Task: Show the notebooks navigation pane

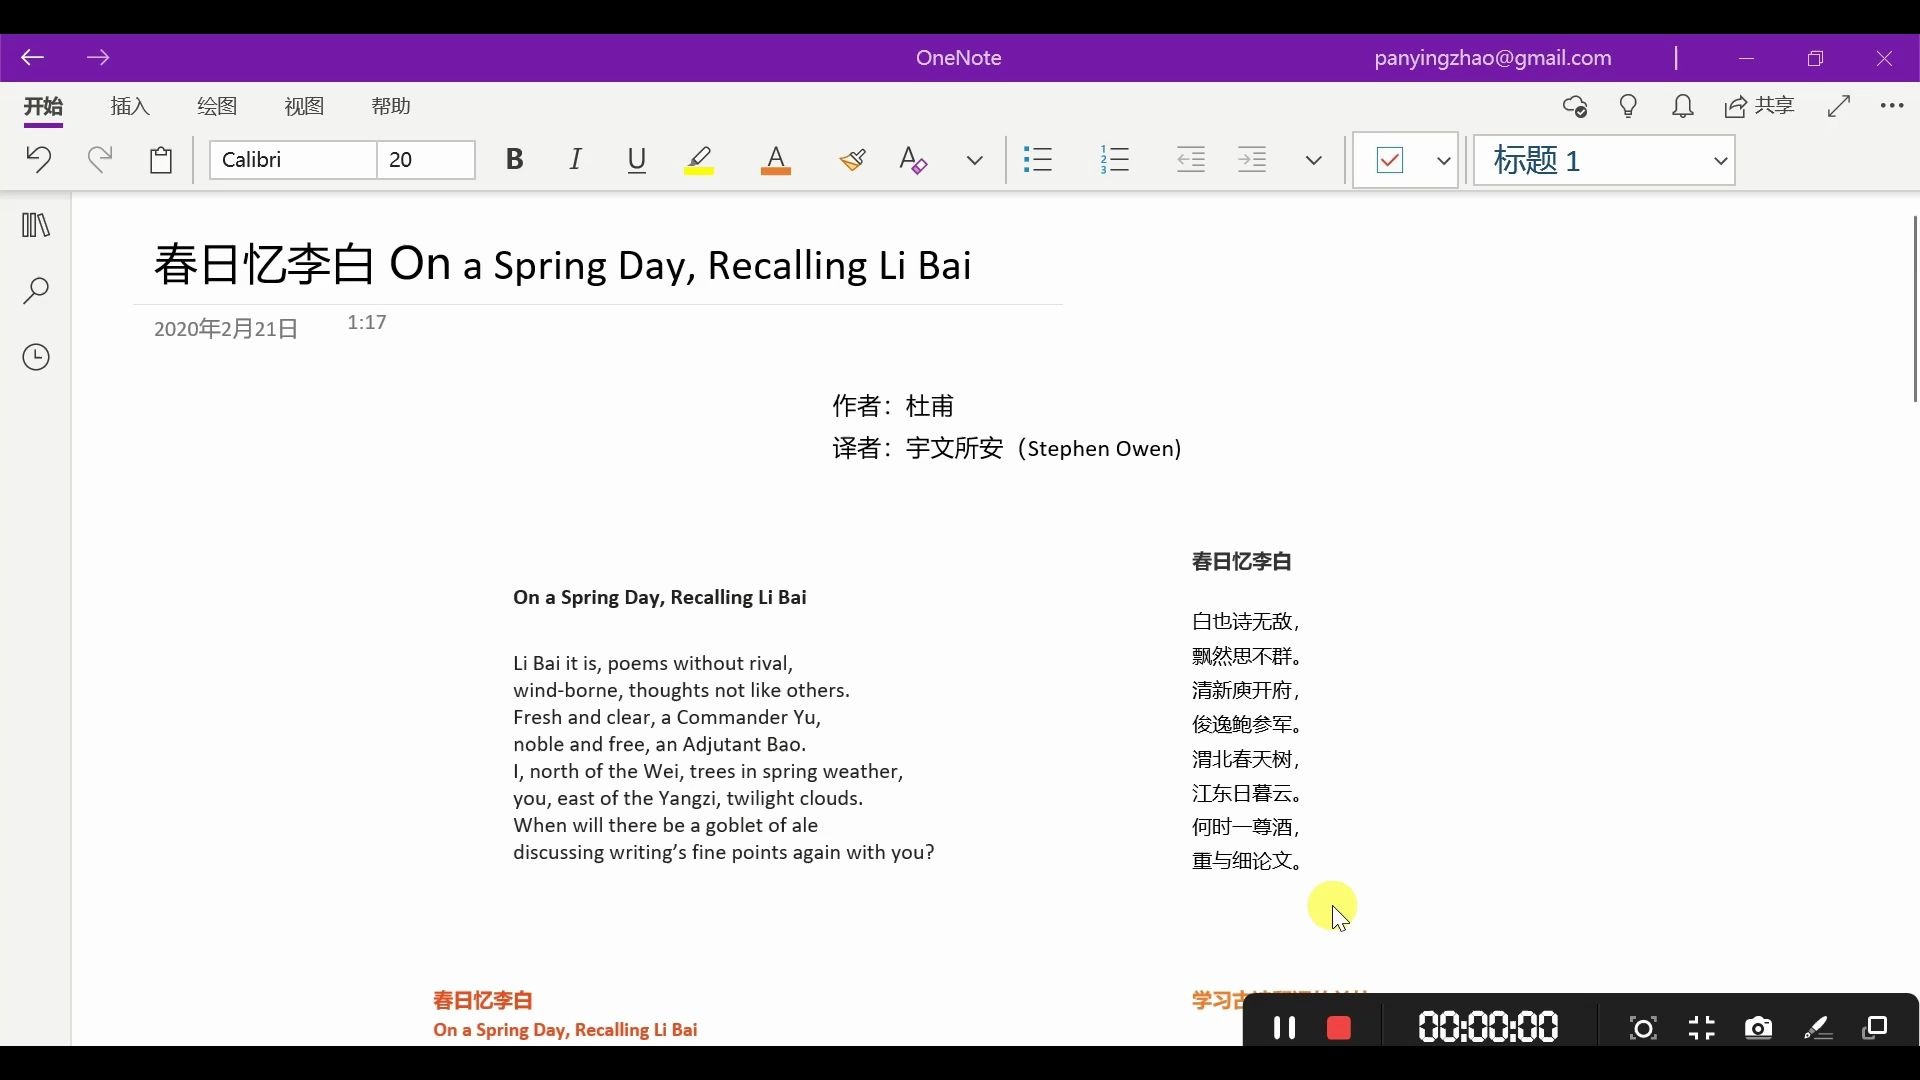Action: click(36, 225)
